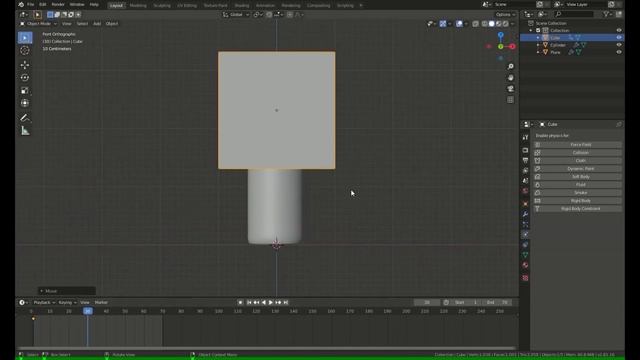Select the Move tool
The height and width of the screenshot is (360, 640).
pos(25,65)
